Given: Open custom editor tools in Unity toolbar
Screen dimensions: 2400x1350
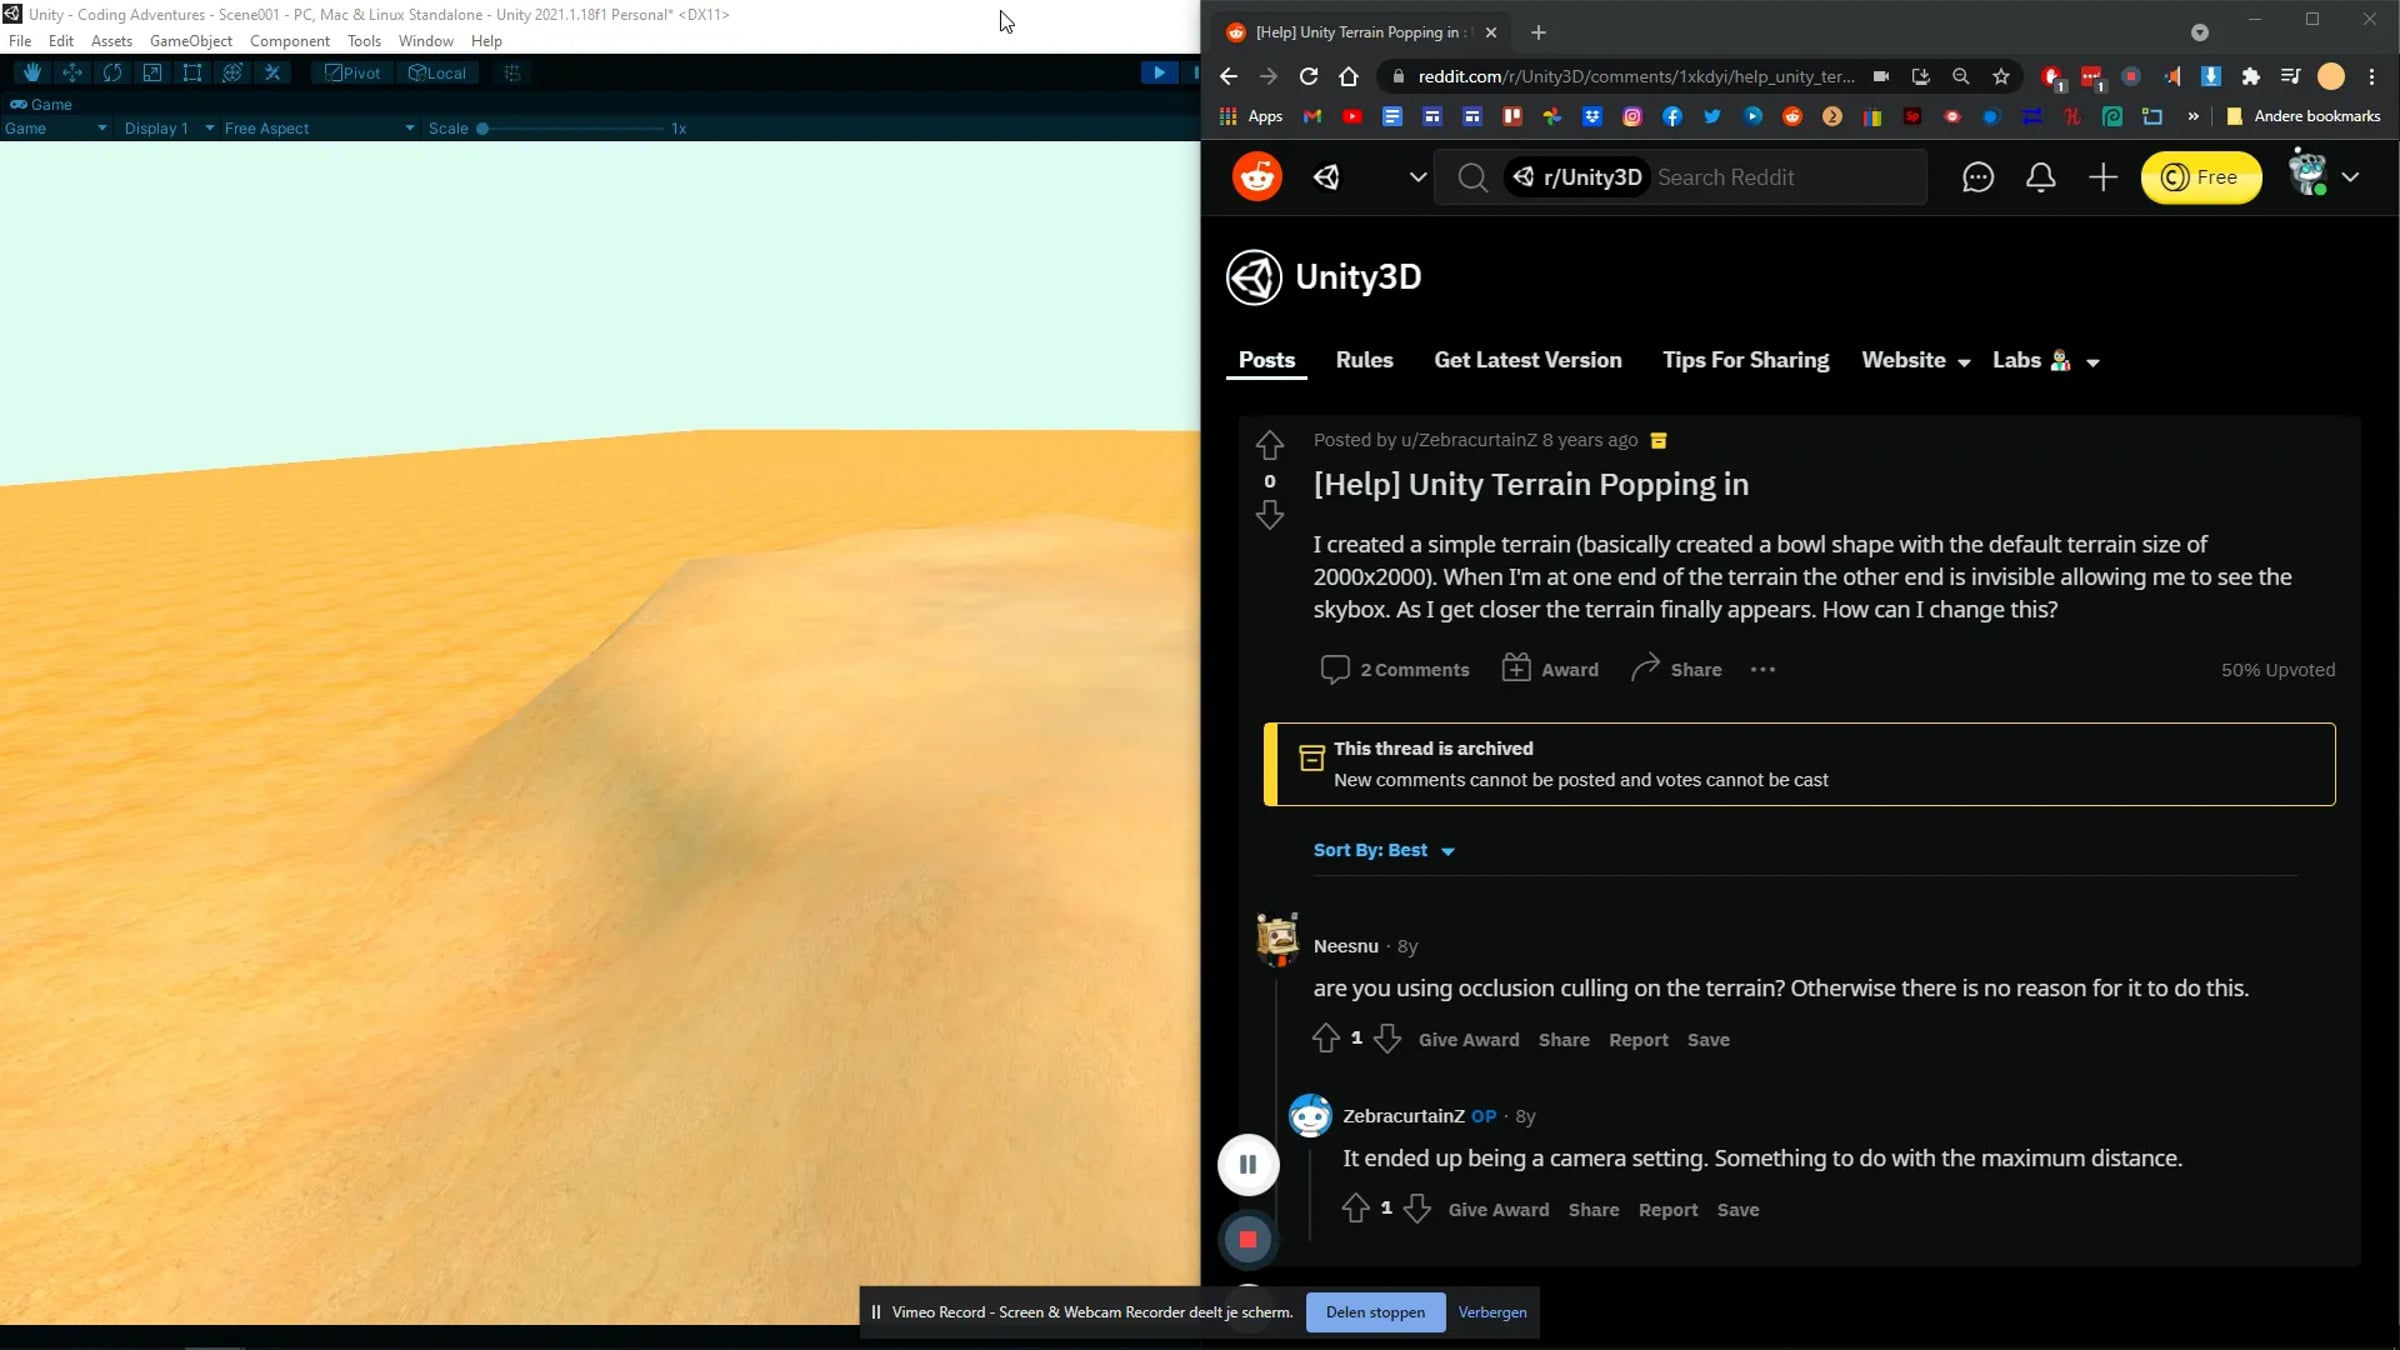Looking at the screenshot, I should tap(272, 73).
